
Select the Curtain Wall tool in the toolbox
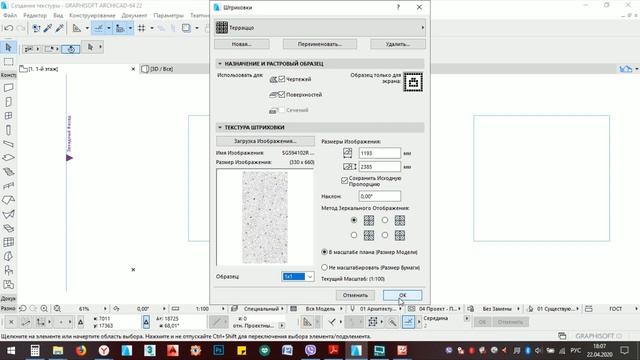8,242
